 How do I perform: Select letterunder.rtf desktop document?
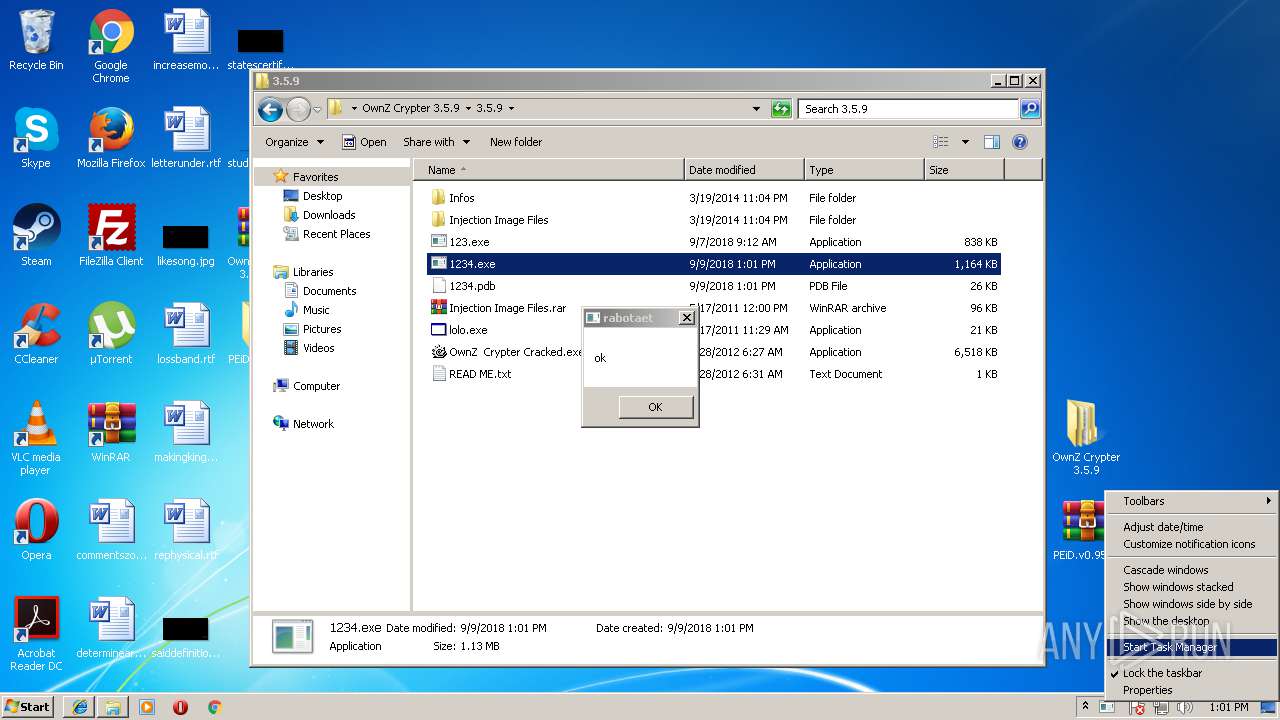186,138
